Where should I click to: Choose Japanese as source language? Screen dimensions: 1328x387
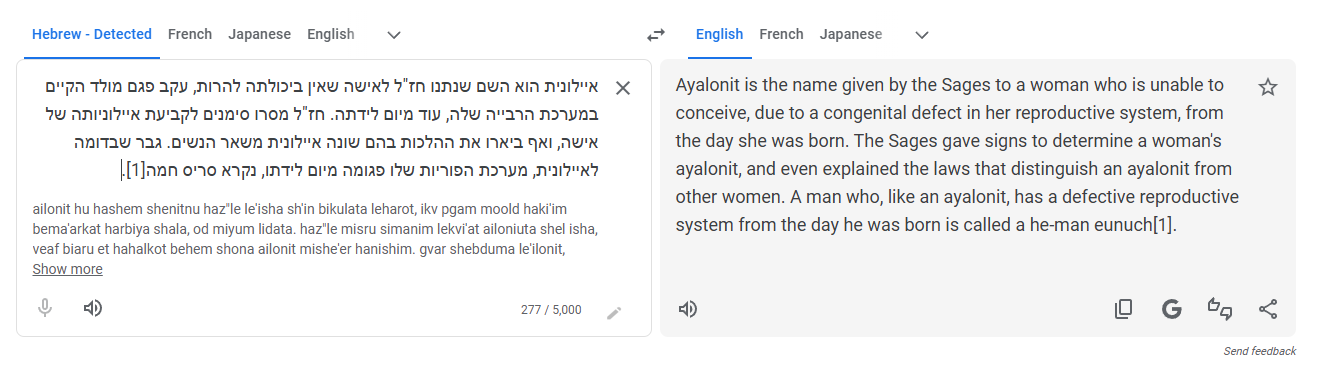[x=259, y=34]
